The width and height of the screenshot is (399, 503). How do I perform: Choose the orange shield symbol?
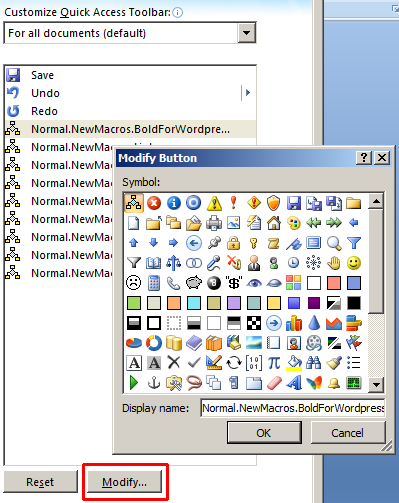274,203
